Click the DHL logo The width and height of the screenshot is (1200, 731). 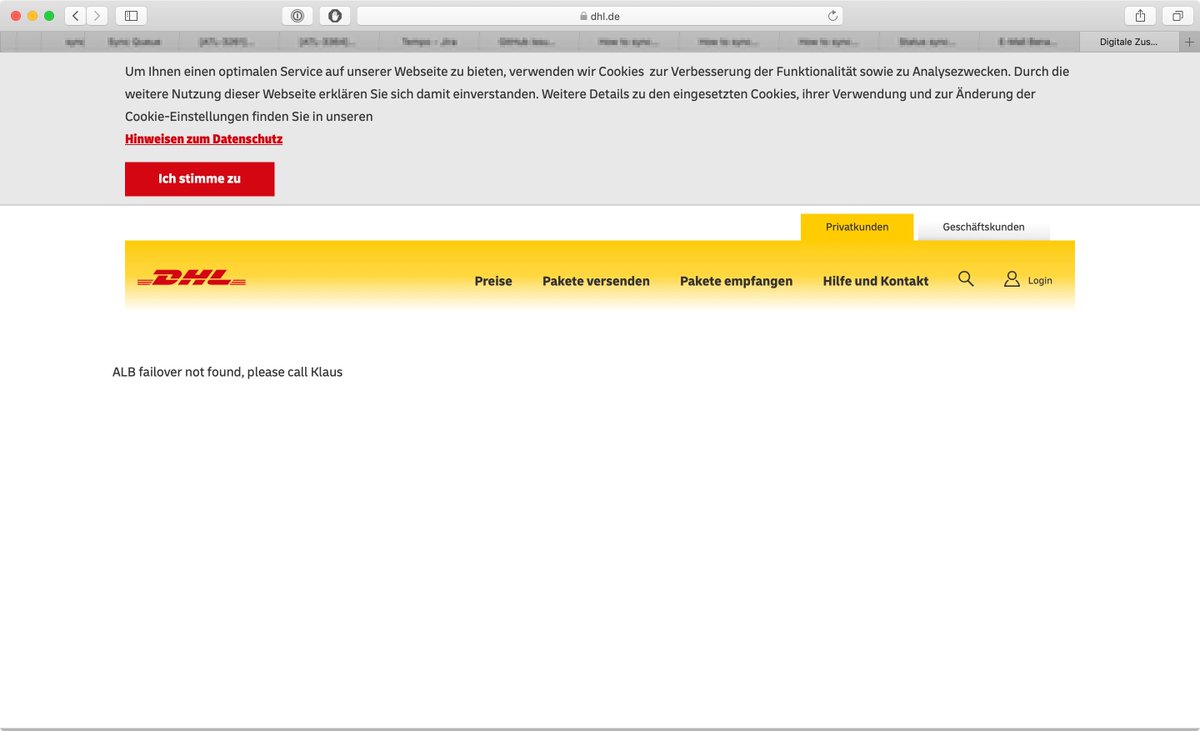191,278
